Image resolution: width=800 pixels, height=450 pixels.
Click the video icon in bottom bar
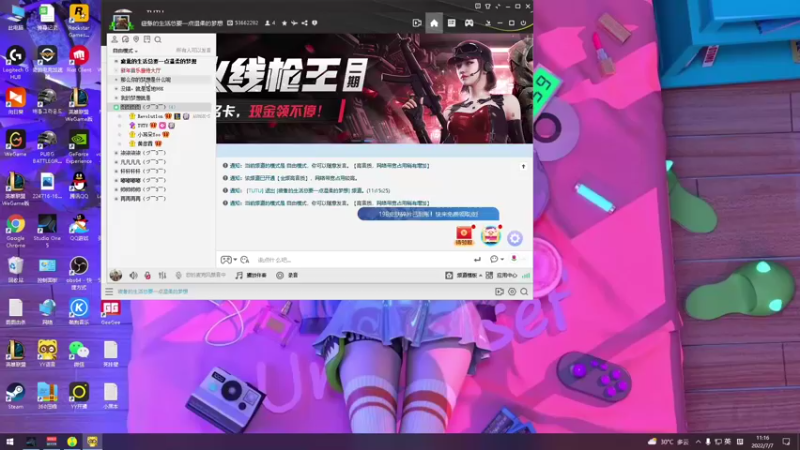click(x=499, y=291)
